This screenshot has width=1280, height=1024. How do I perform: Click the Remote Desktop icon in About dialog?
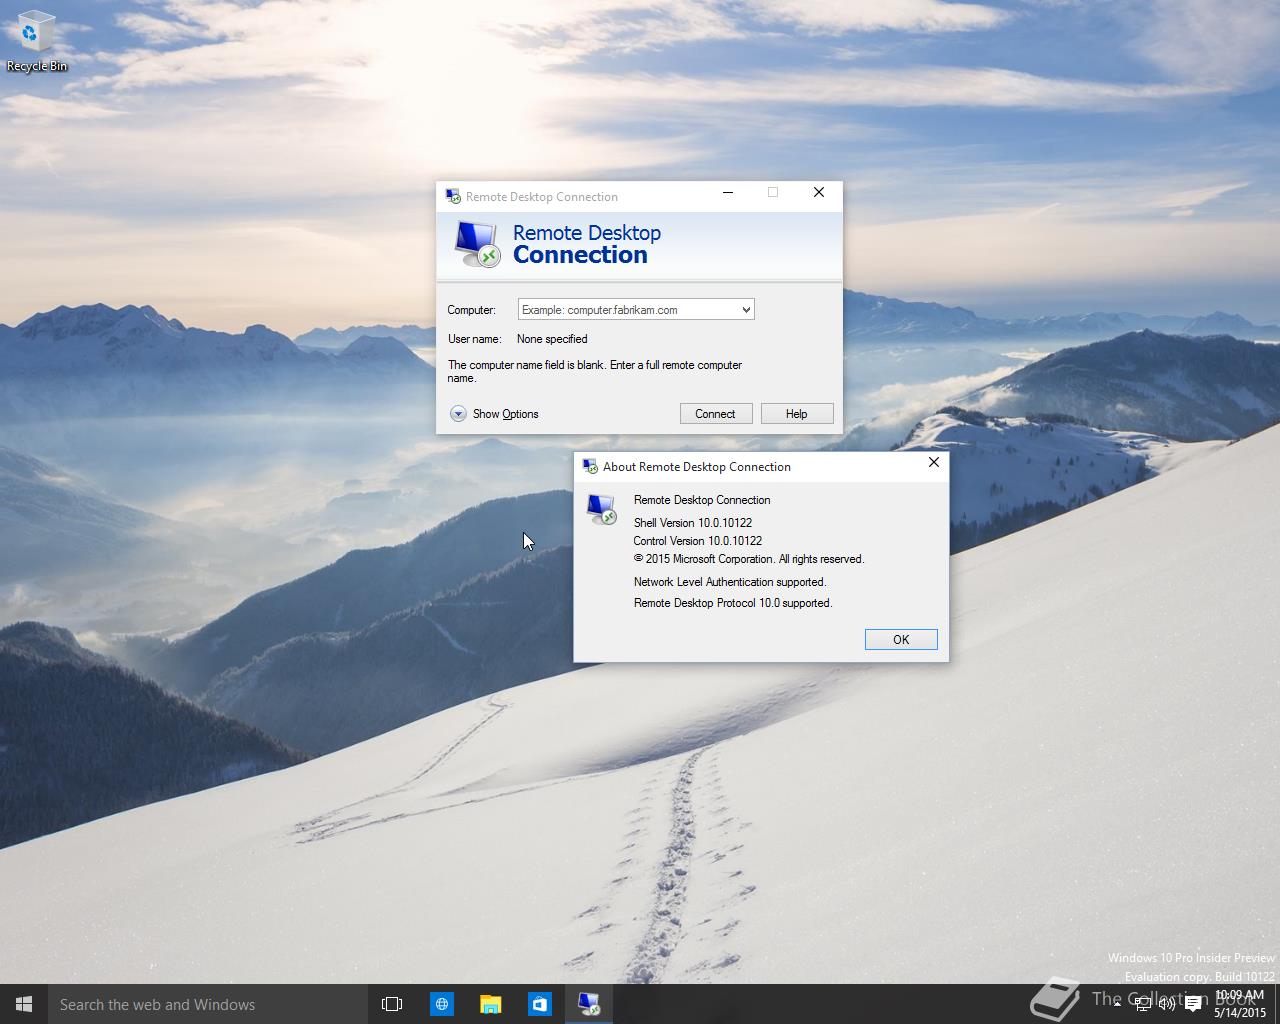pyautogui.click(x=601, y=509)
